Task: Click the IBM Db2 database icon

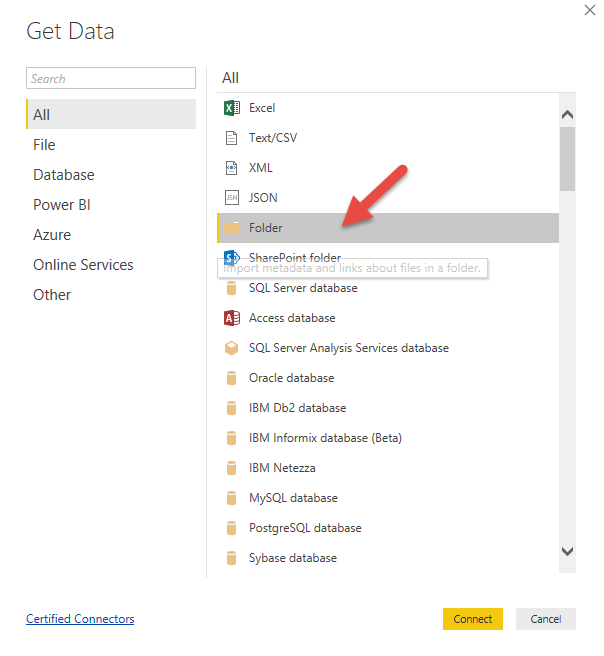Action: coord(231,408)
